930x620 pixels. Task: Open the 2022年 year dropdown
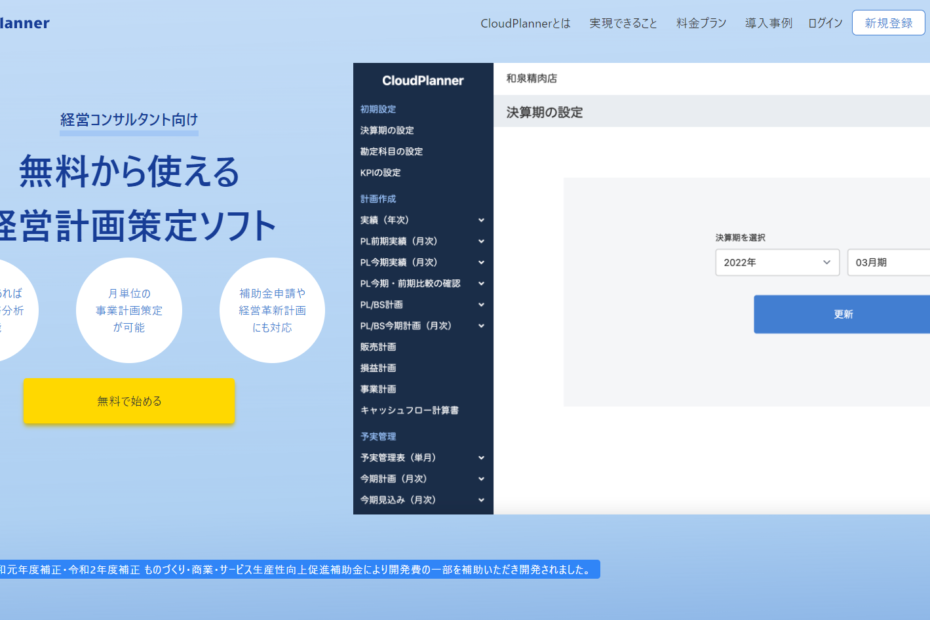click(x=777, y=262)
